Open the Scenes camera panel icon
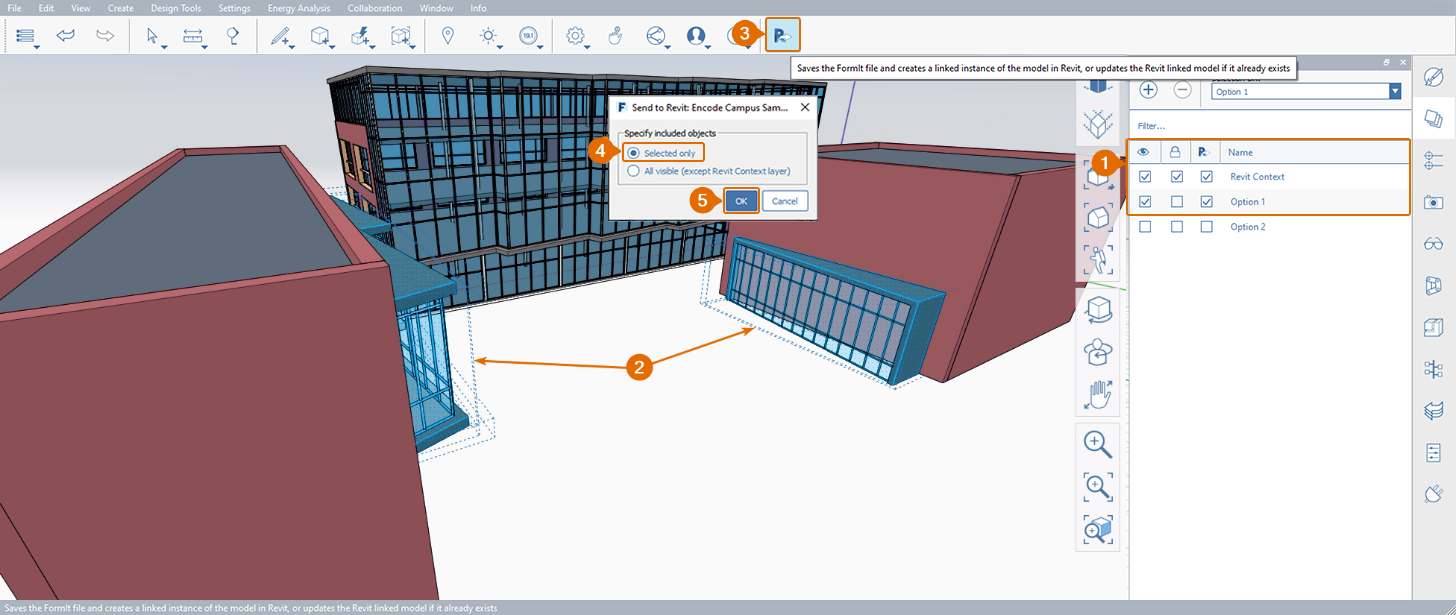The width and height of the screenshot is (1456, 615). coord(1433,202)
